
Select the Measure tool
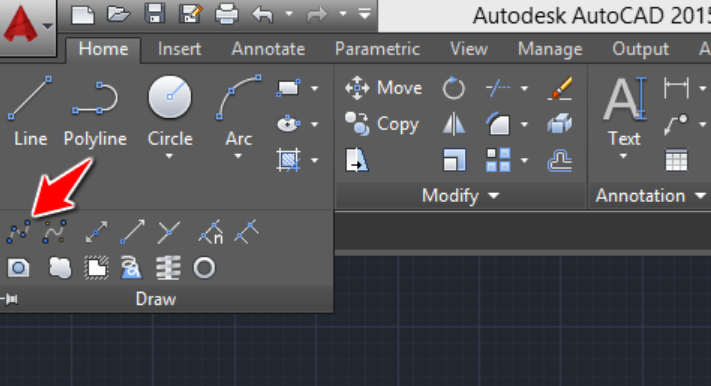pyautogui.click(x=247, y=232)
